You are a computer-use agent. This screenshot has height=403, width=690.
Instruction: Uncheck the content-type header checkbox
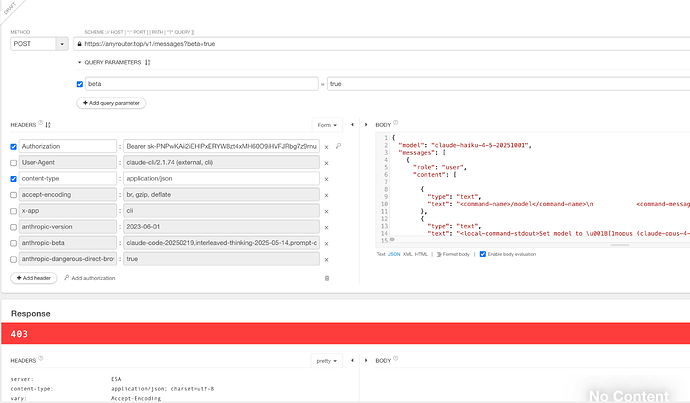pos(14,179)
